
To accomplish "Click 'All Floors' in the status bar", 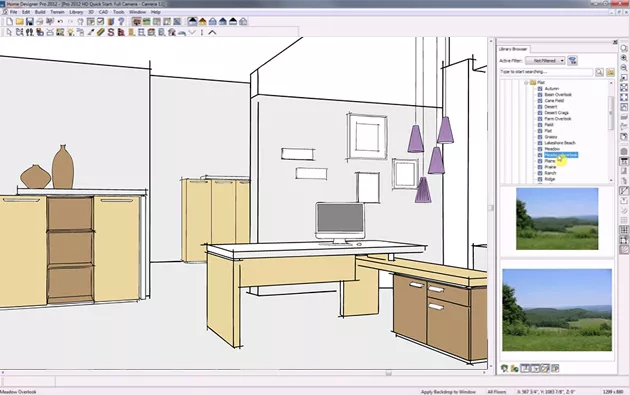I will (x=496, y=391).
